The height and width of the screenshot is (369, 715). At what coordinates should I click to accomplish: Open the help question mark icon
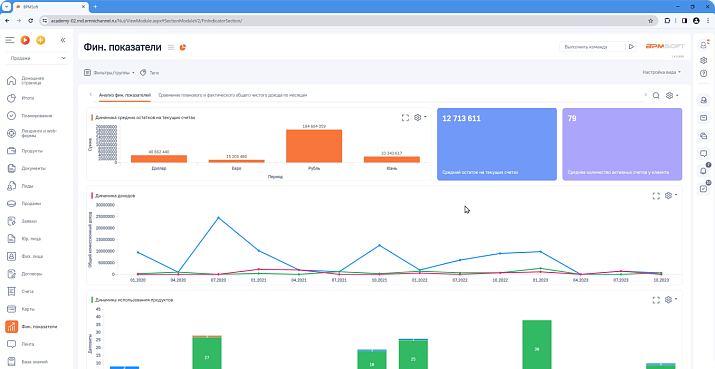[703, 73]
